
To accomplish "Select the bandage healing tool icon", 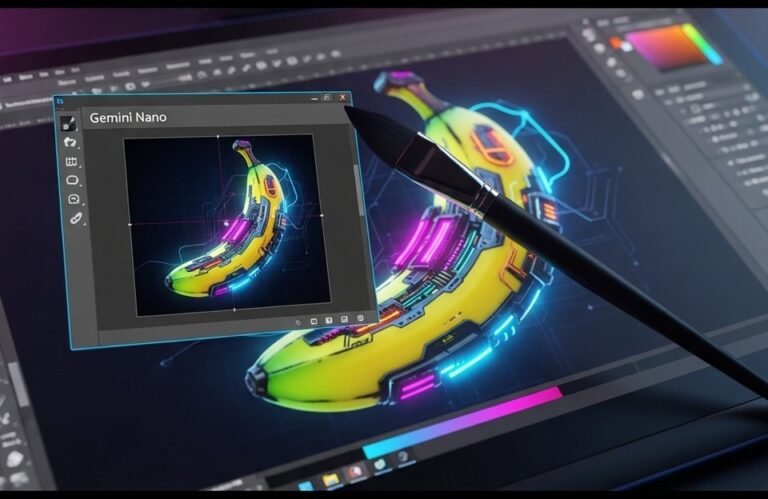I will pos(75,219).
